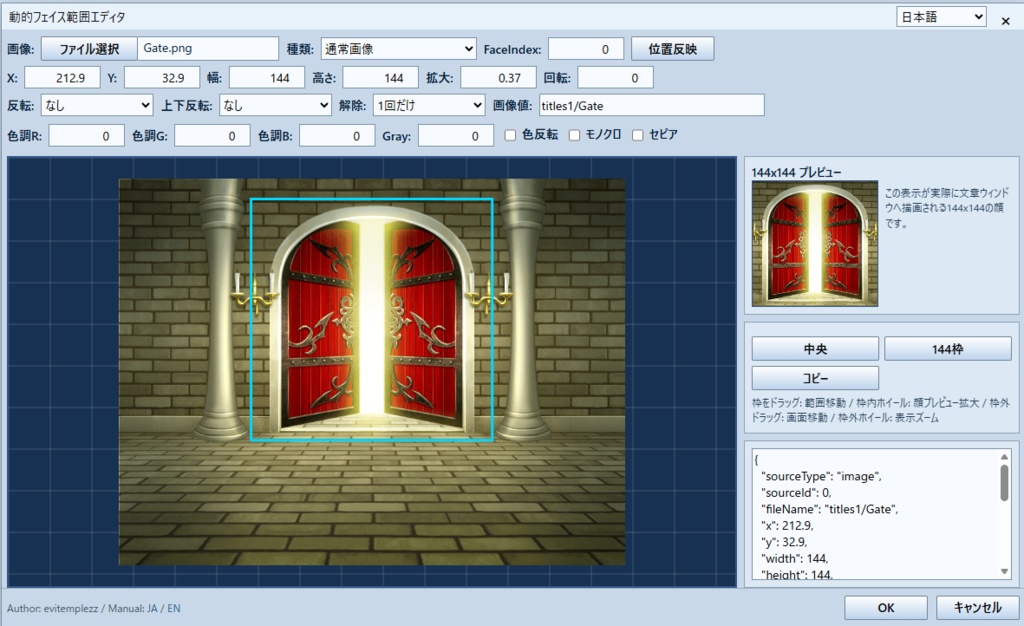Click the ファイル選択 file select button
Viewport: 1024px width, 626px height.
89,49
